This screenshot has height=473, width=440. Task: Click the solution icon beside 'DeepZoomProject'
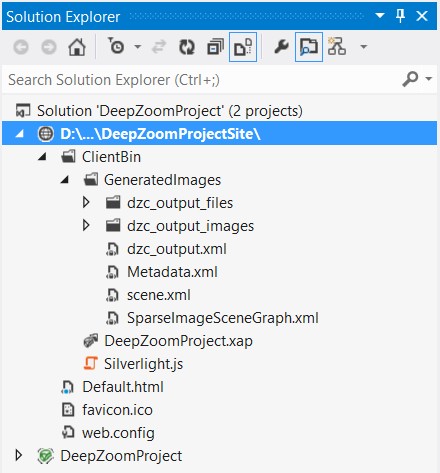point(23,111)
